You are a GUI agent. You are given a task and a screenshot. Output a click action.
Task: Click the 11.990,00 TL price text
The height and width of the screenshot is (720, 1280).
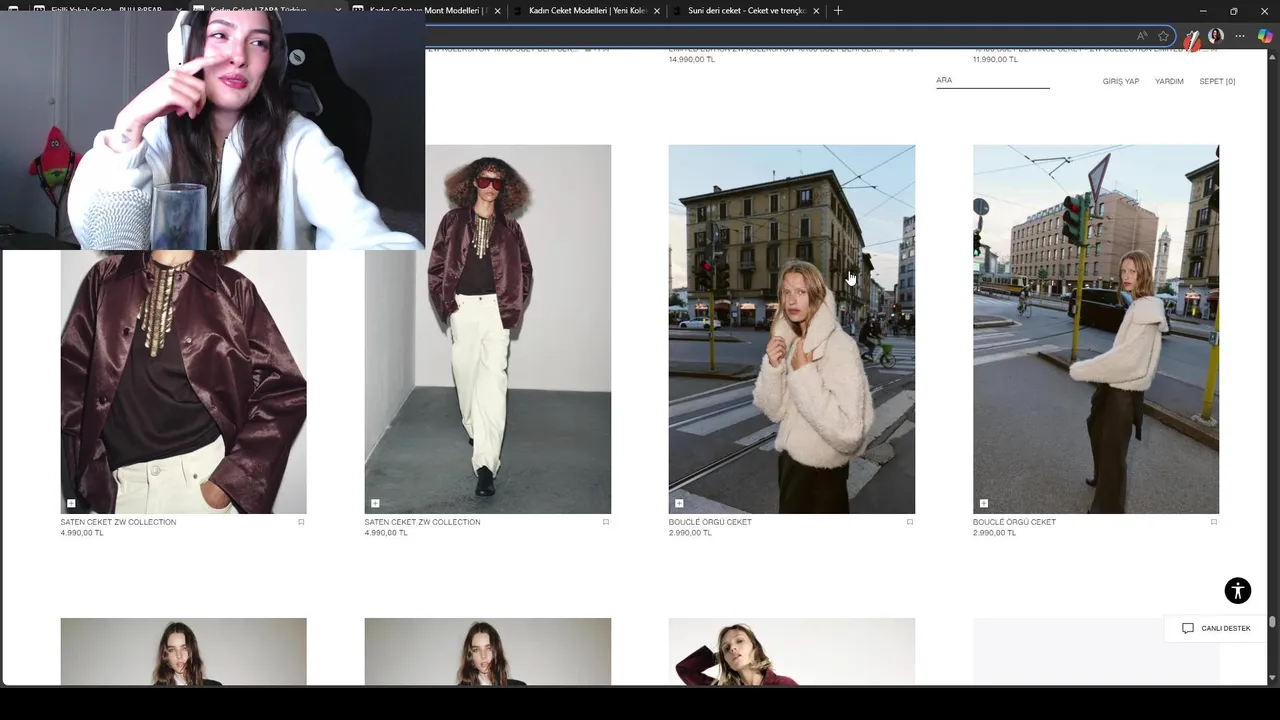995,59
